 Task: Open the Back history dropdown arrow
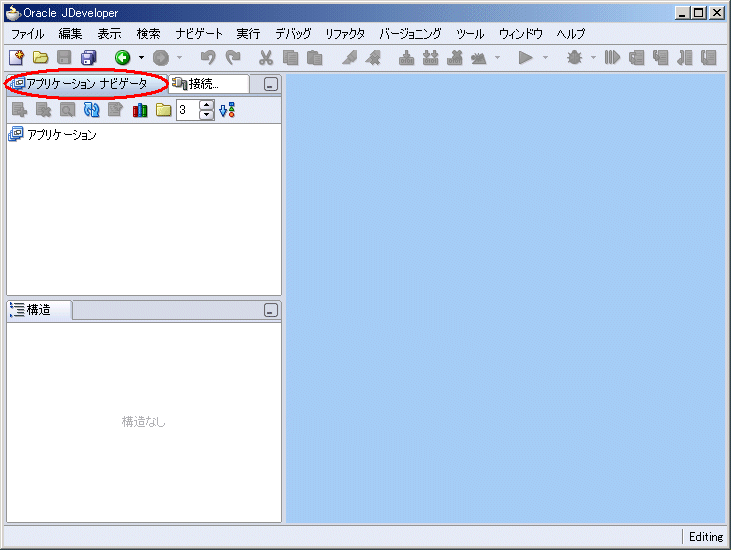tap(141, 58)
